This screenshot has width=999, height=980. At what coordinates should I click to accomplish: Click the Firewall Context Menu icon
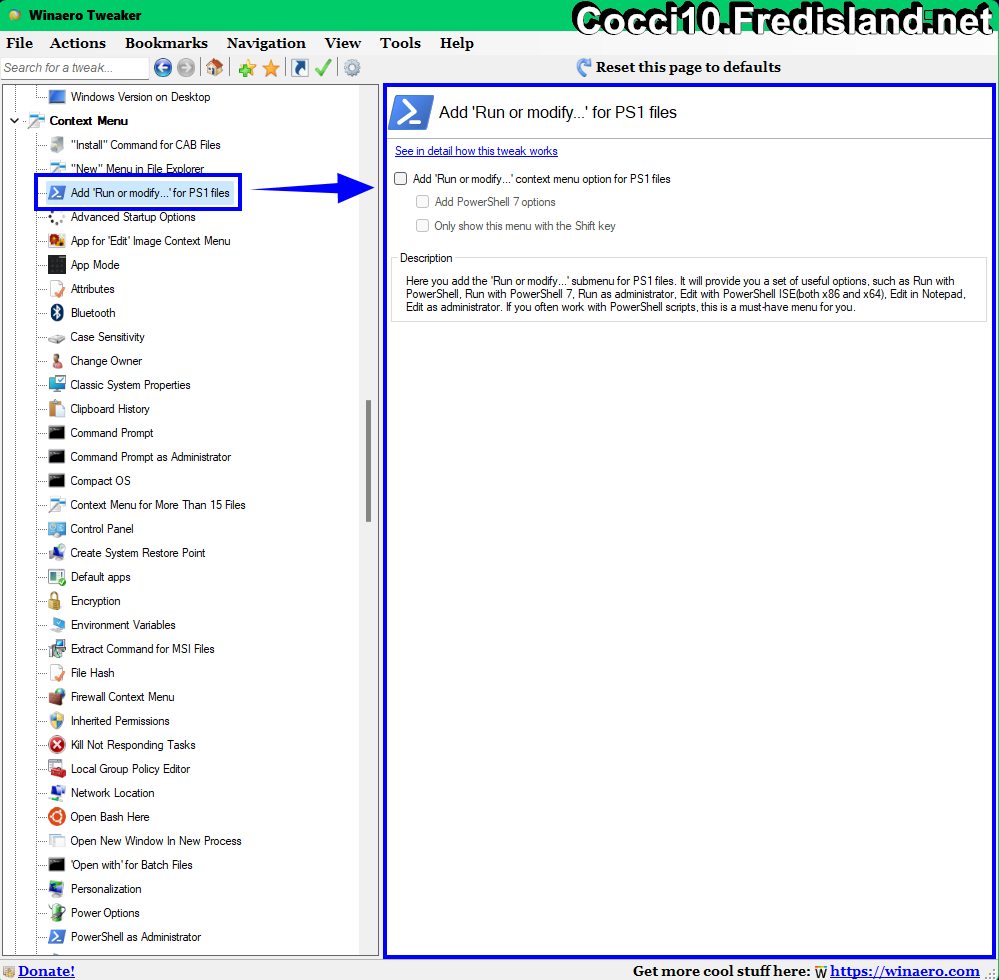click(57, 697)
